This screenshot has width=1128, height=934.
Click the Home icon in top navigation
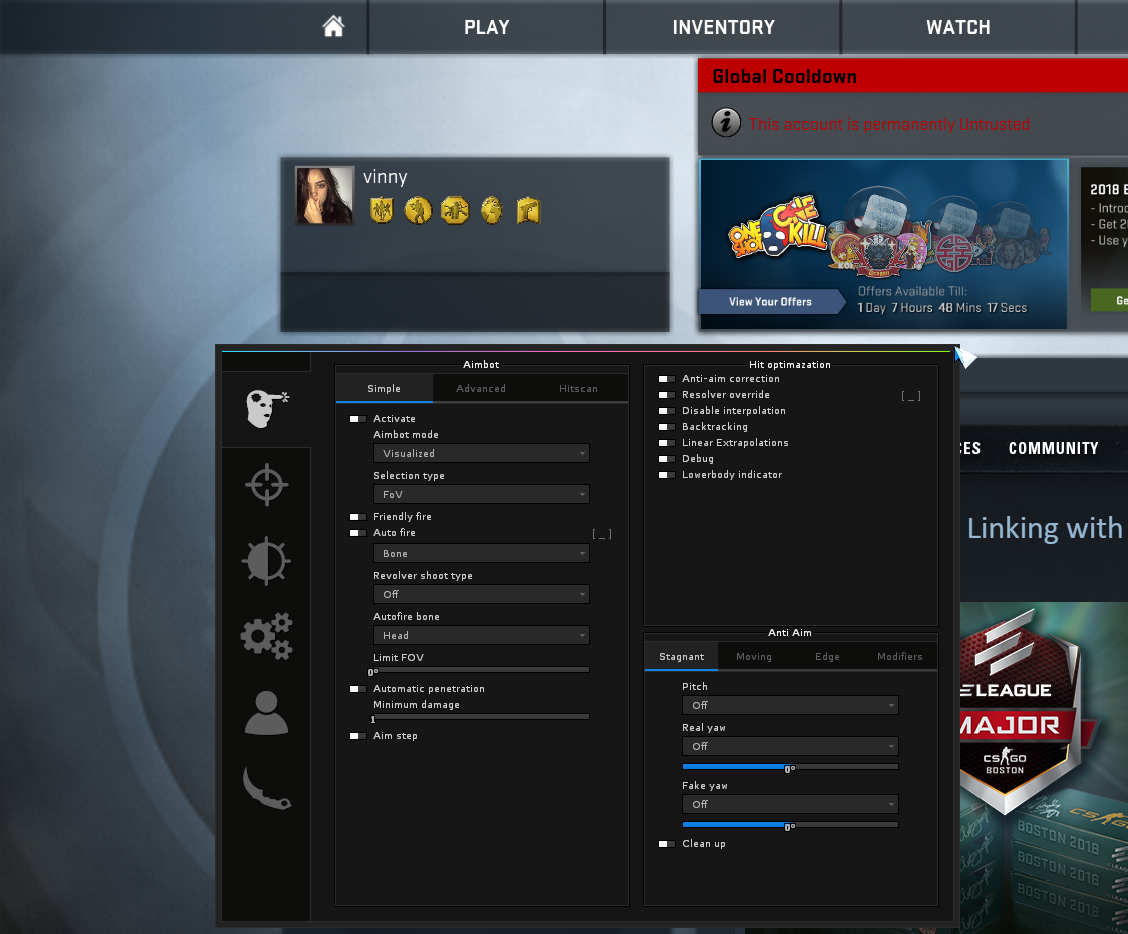tap(333, 27)
